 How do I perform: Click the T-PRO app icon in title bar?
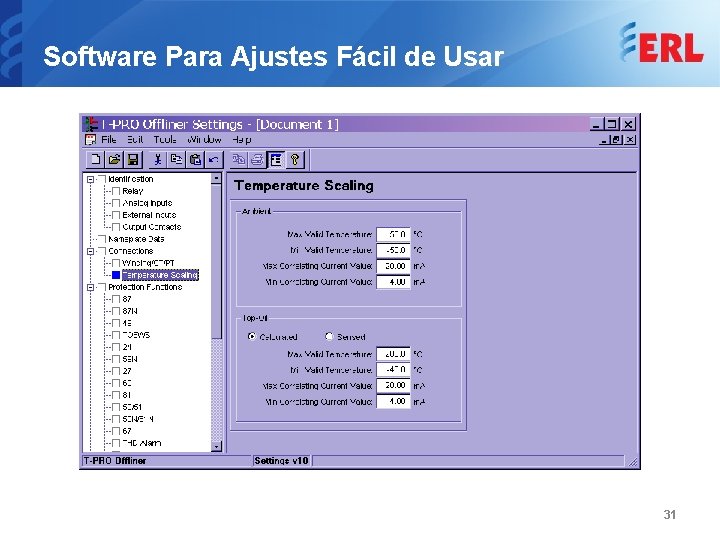pyautogui.click(x=91, y=124)
